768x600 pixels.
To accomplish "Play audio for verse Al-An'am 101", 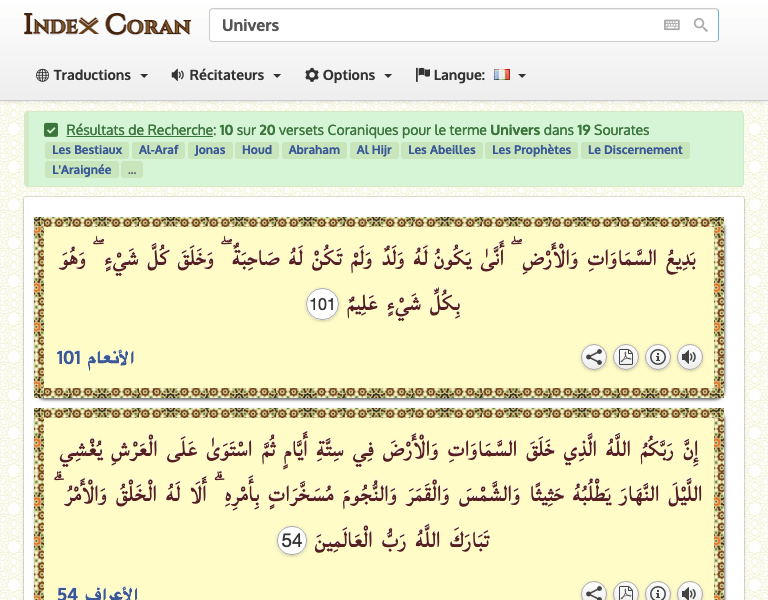I will (689, 357).
